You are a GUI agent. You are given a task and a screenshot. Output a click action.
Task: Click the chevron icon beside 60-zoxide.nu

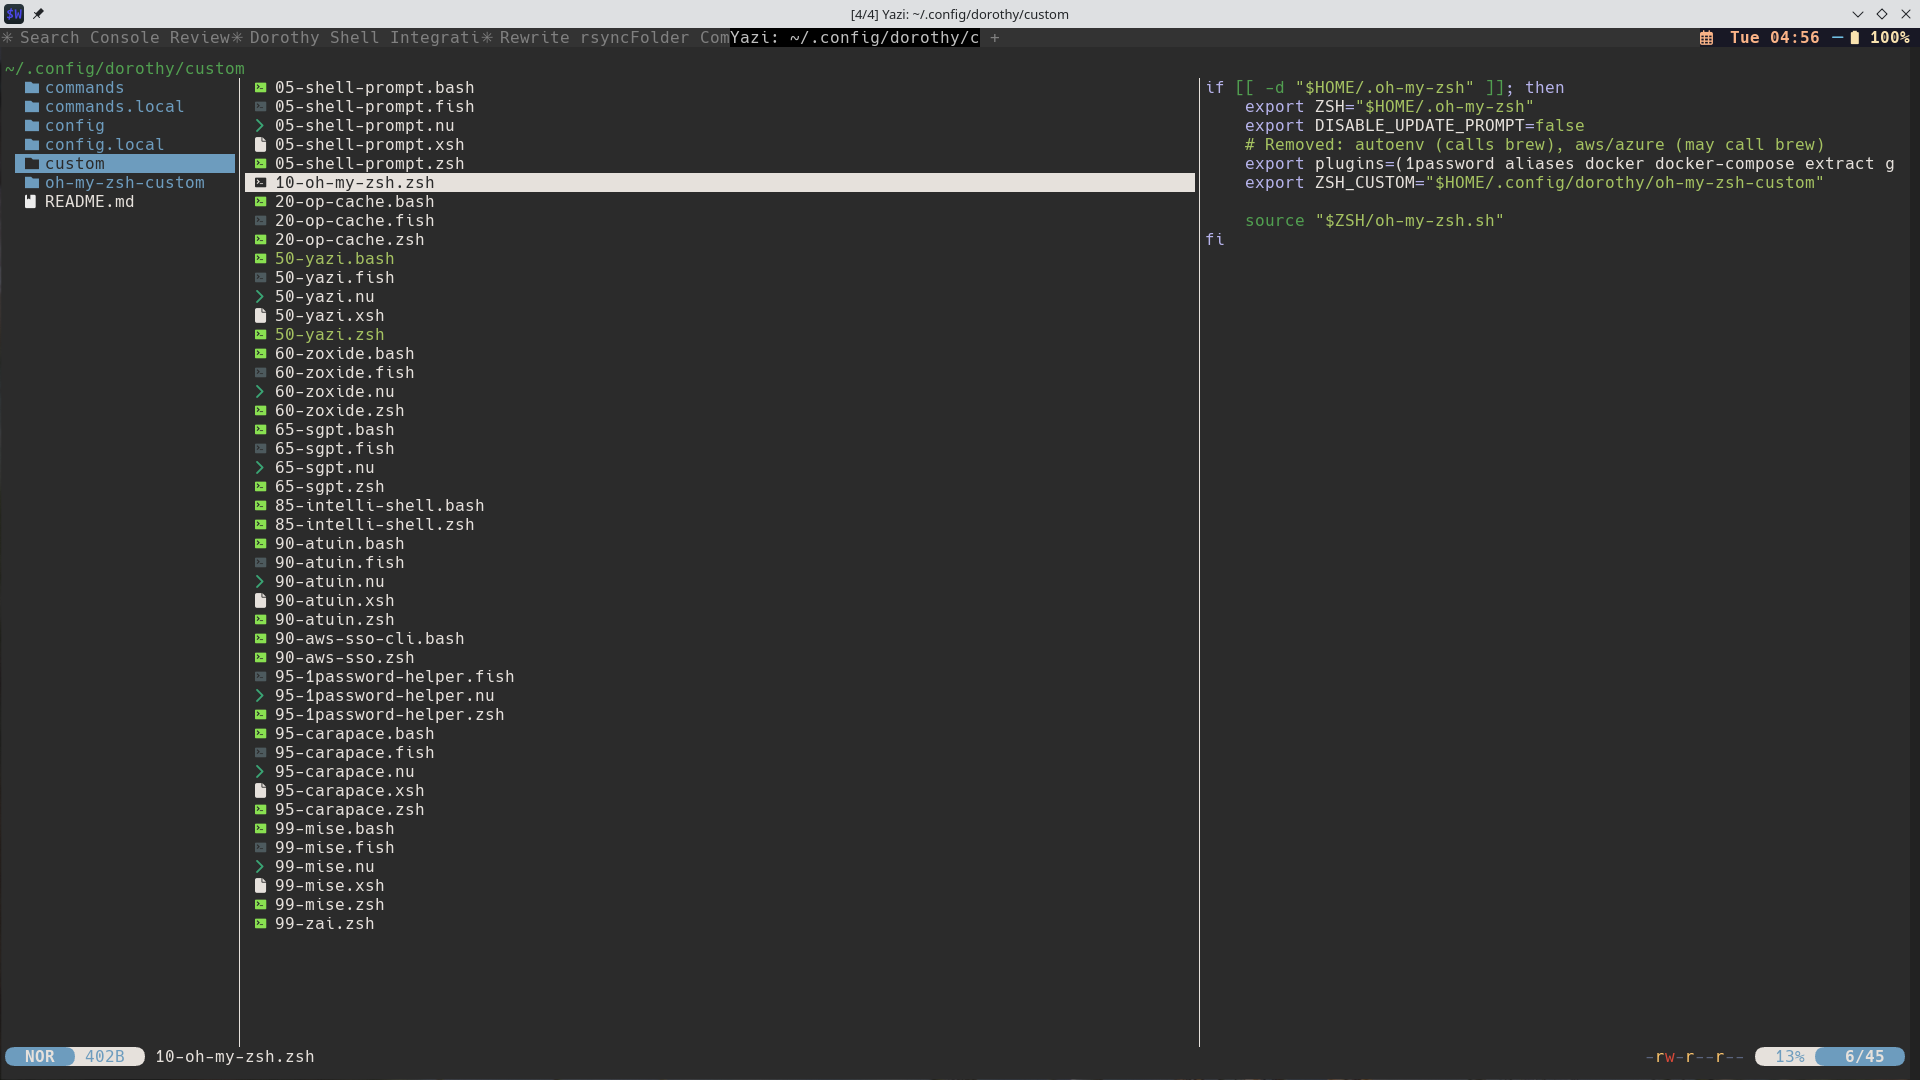[261, 391]
